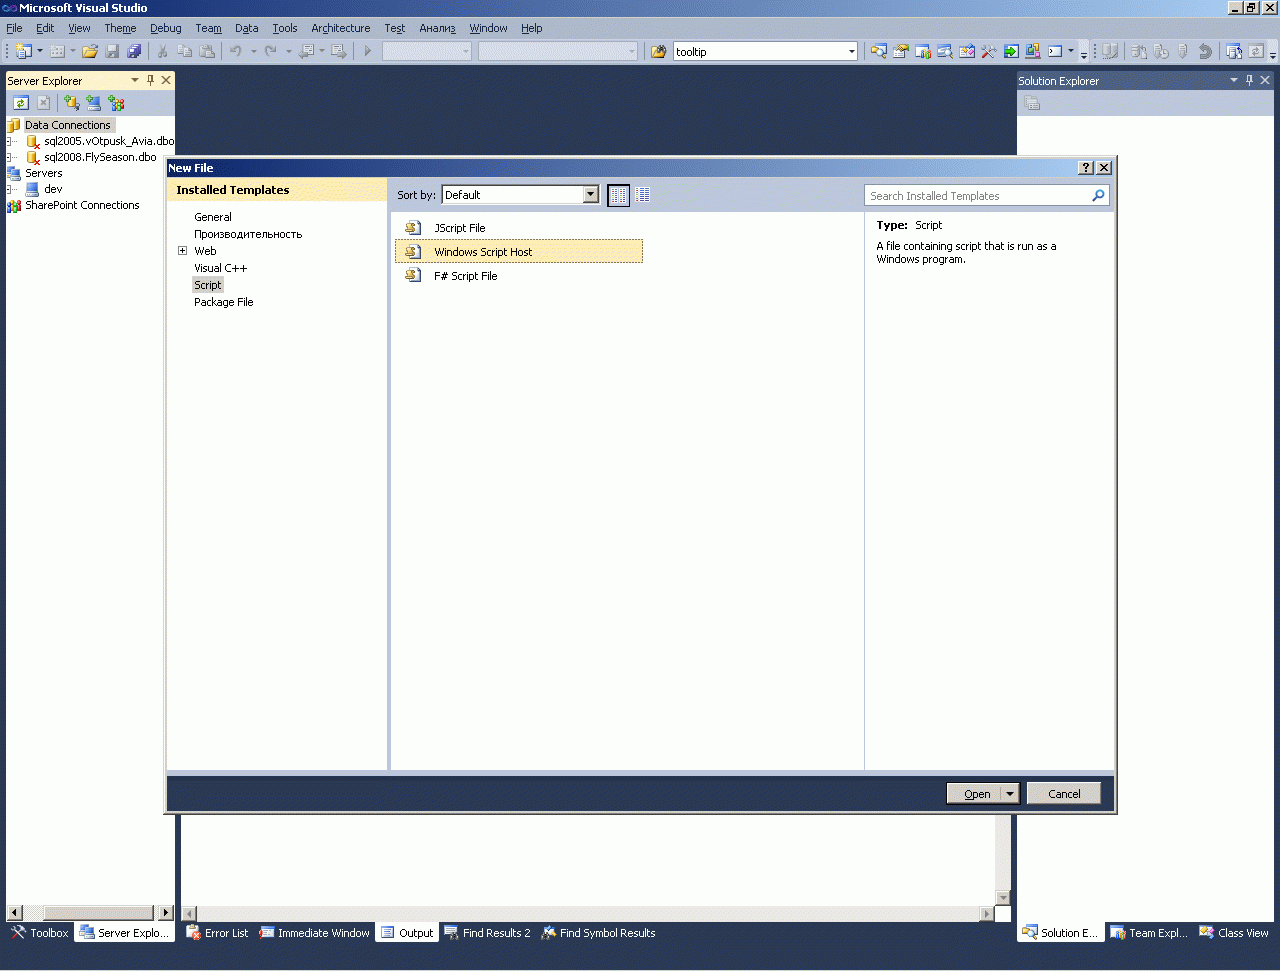
Task: Click the Copy toolbar icon
Action: click(x=185, y=51)
